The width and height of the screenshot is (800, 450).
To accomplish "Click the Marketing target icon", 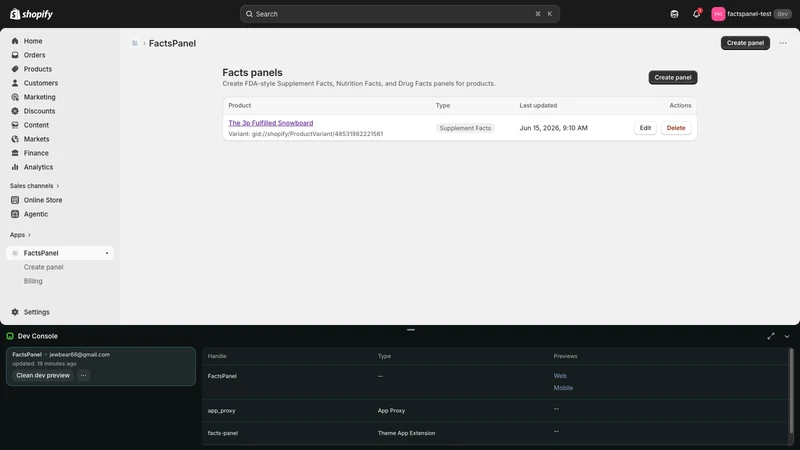I will (15, 97).
